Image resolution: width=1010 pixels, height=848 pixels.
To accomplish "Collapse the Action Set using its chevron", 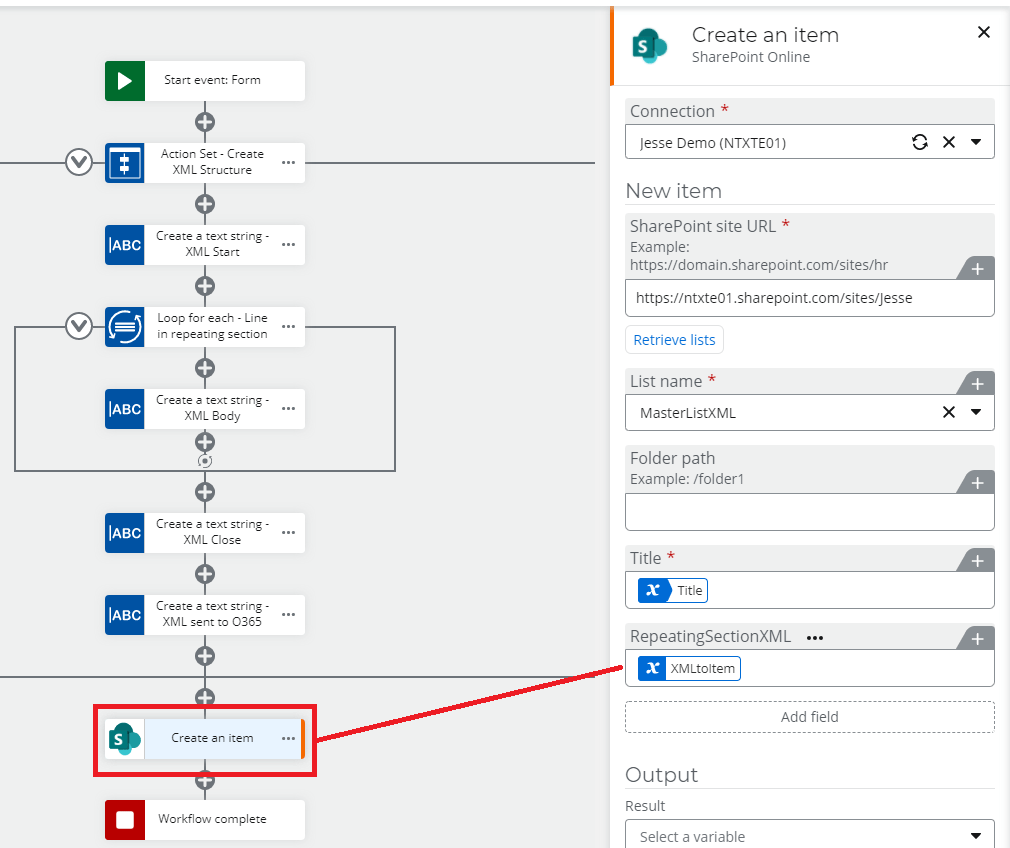I will [x=79, y=162].
